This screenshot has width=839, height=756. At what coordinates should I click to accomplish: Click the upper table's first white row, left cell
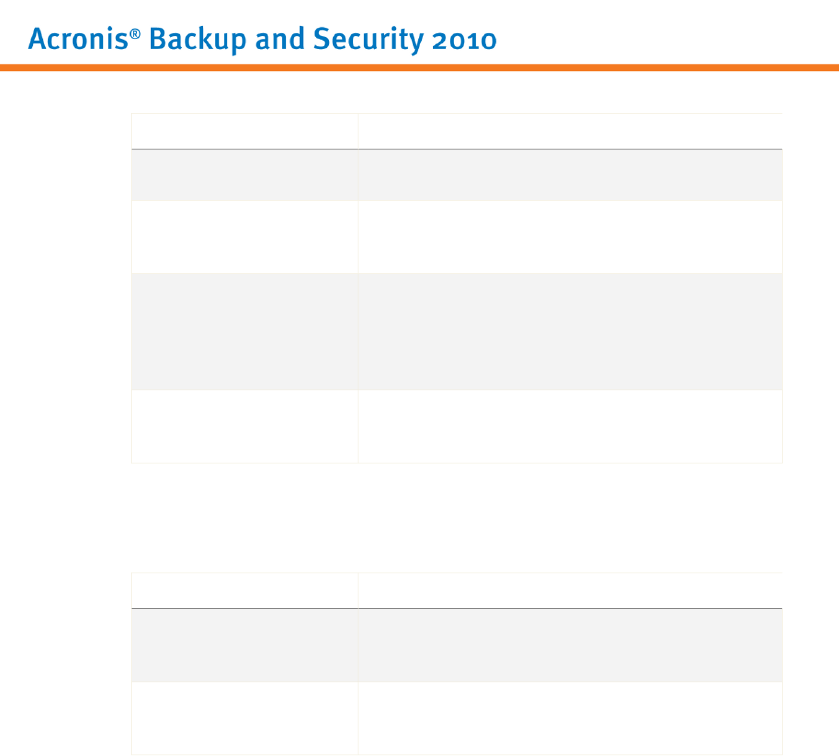coord(244,237)
